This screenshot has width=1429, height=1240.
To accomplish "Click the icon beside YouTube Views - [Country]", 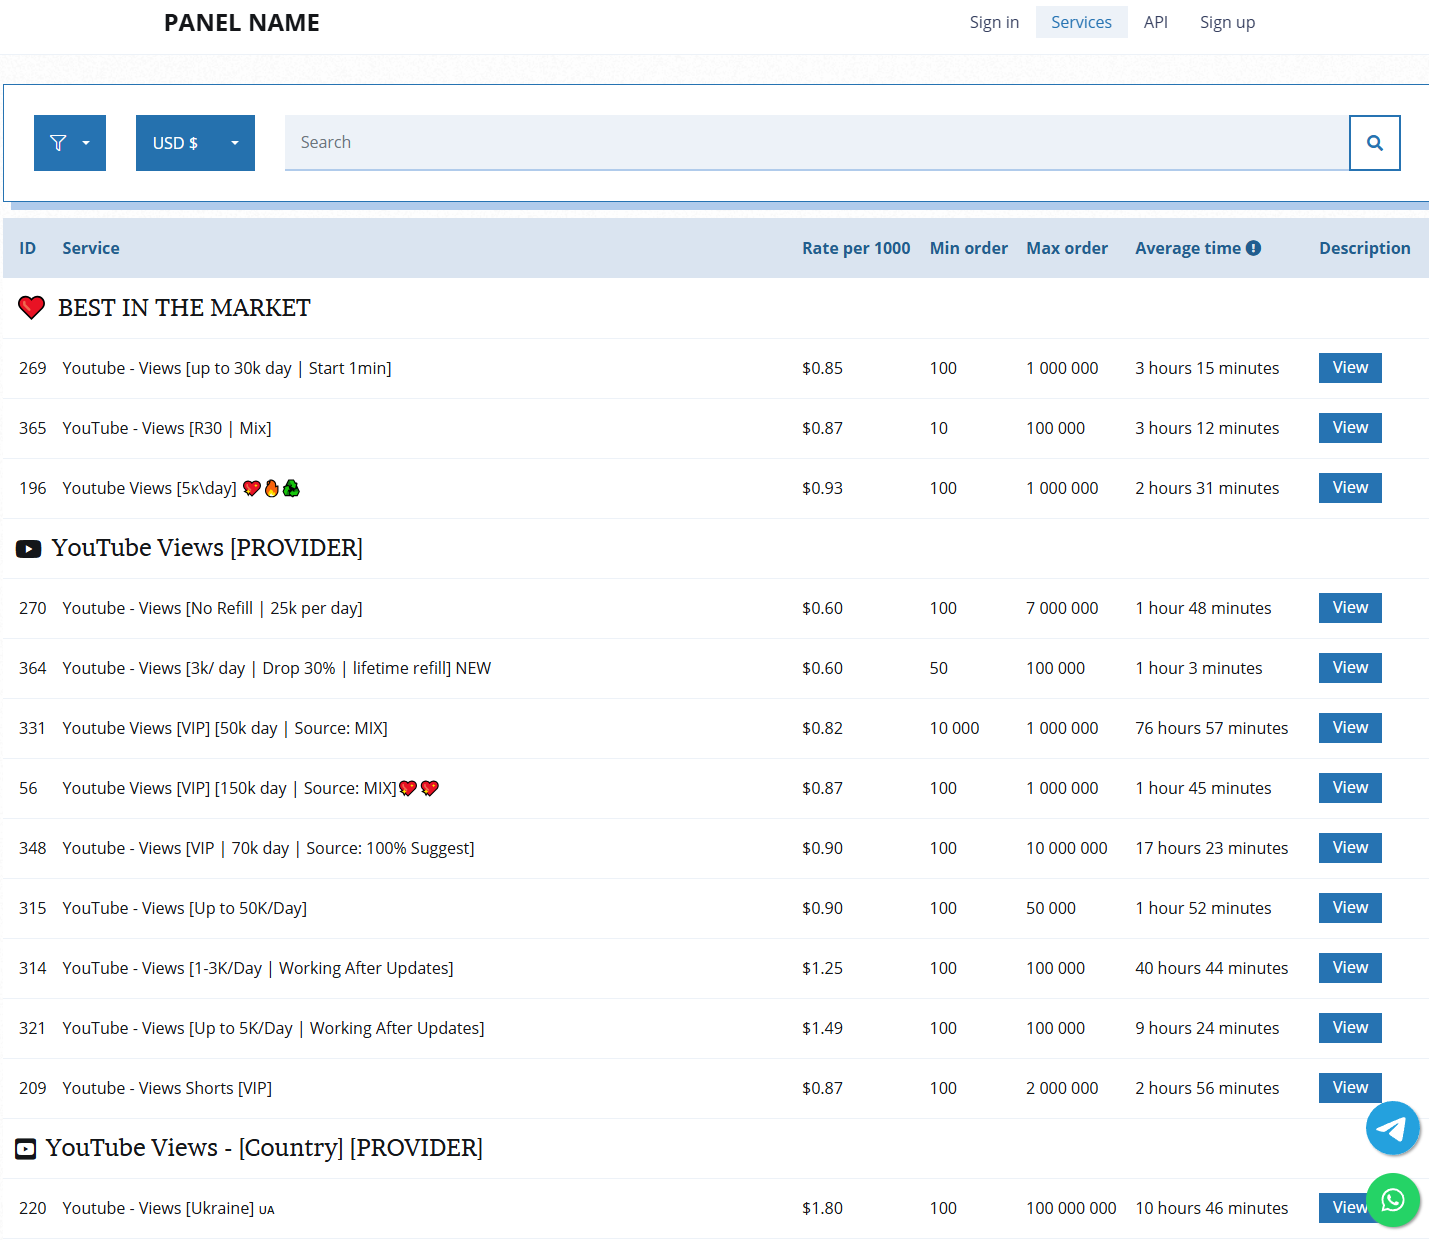I will (26, 1149).
